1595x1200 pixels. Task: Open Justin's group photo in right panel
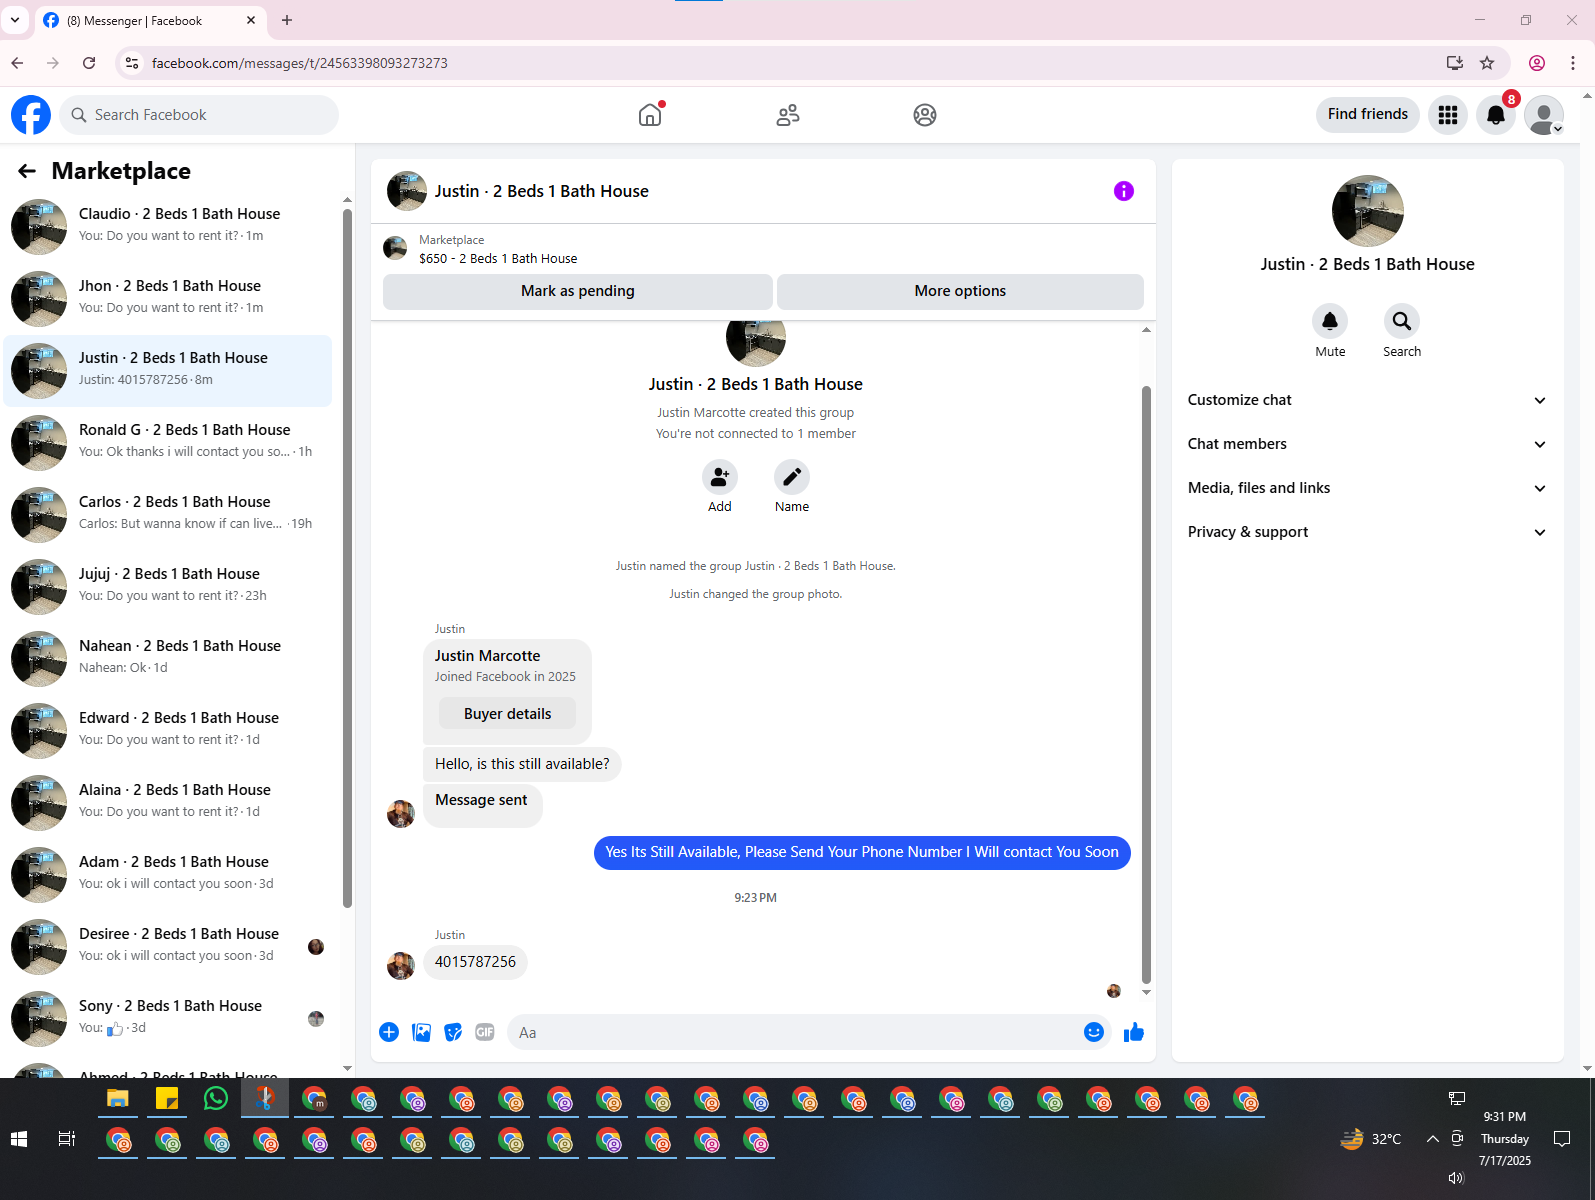(x=1367, y=211)
